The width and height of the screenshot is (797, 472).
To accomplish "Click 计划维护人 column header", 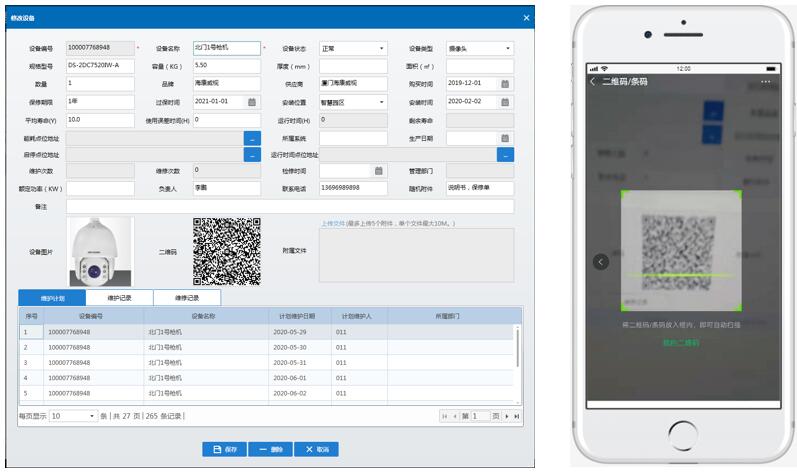I will click(x=359, y=316).
